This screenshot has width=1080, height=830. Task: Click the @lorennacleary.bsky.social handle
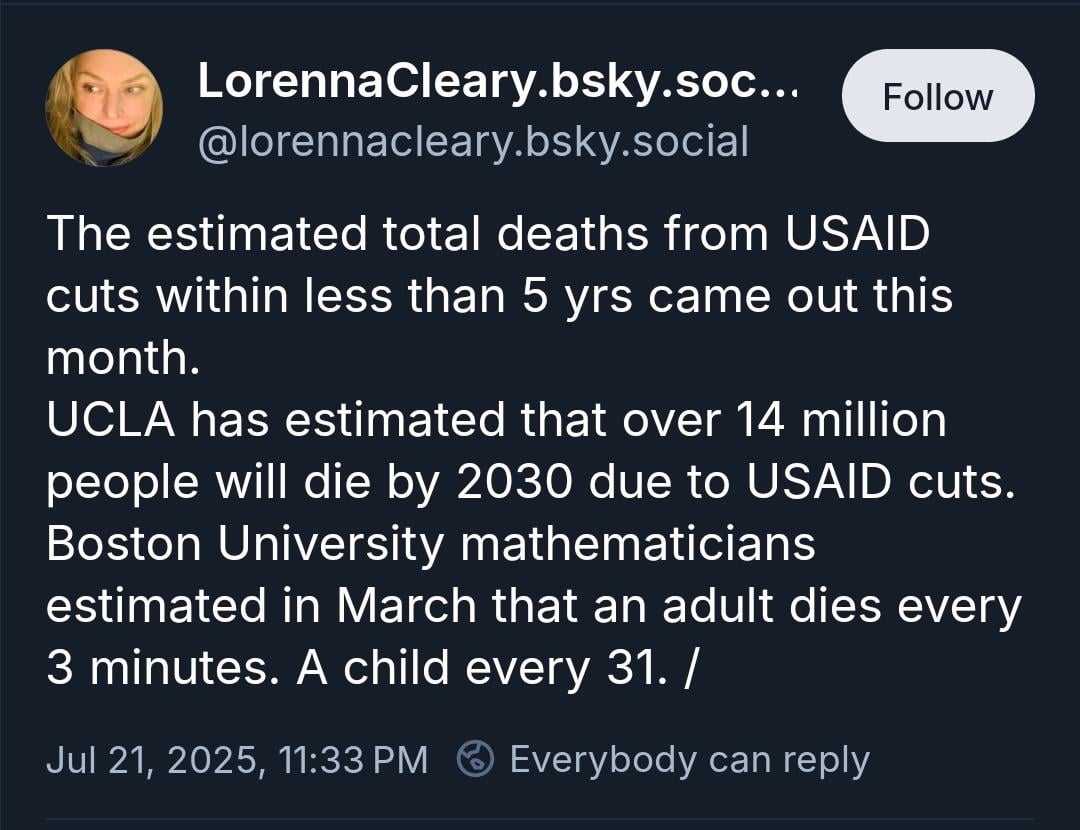point(473,141)
